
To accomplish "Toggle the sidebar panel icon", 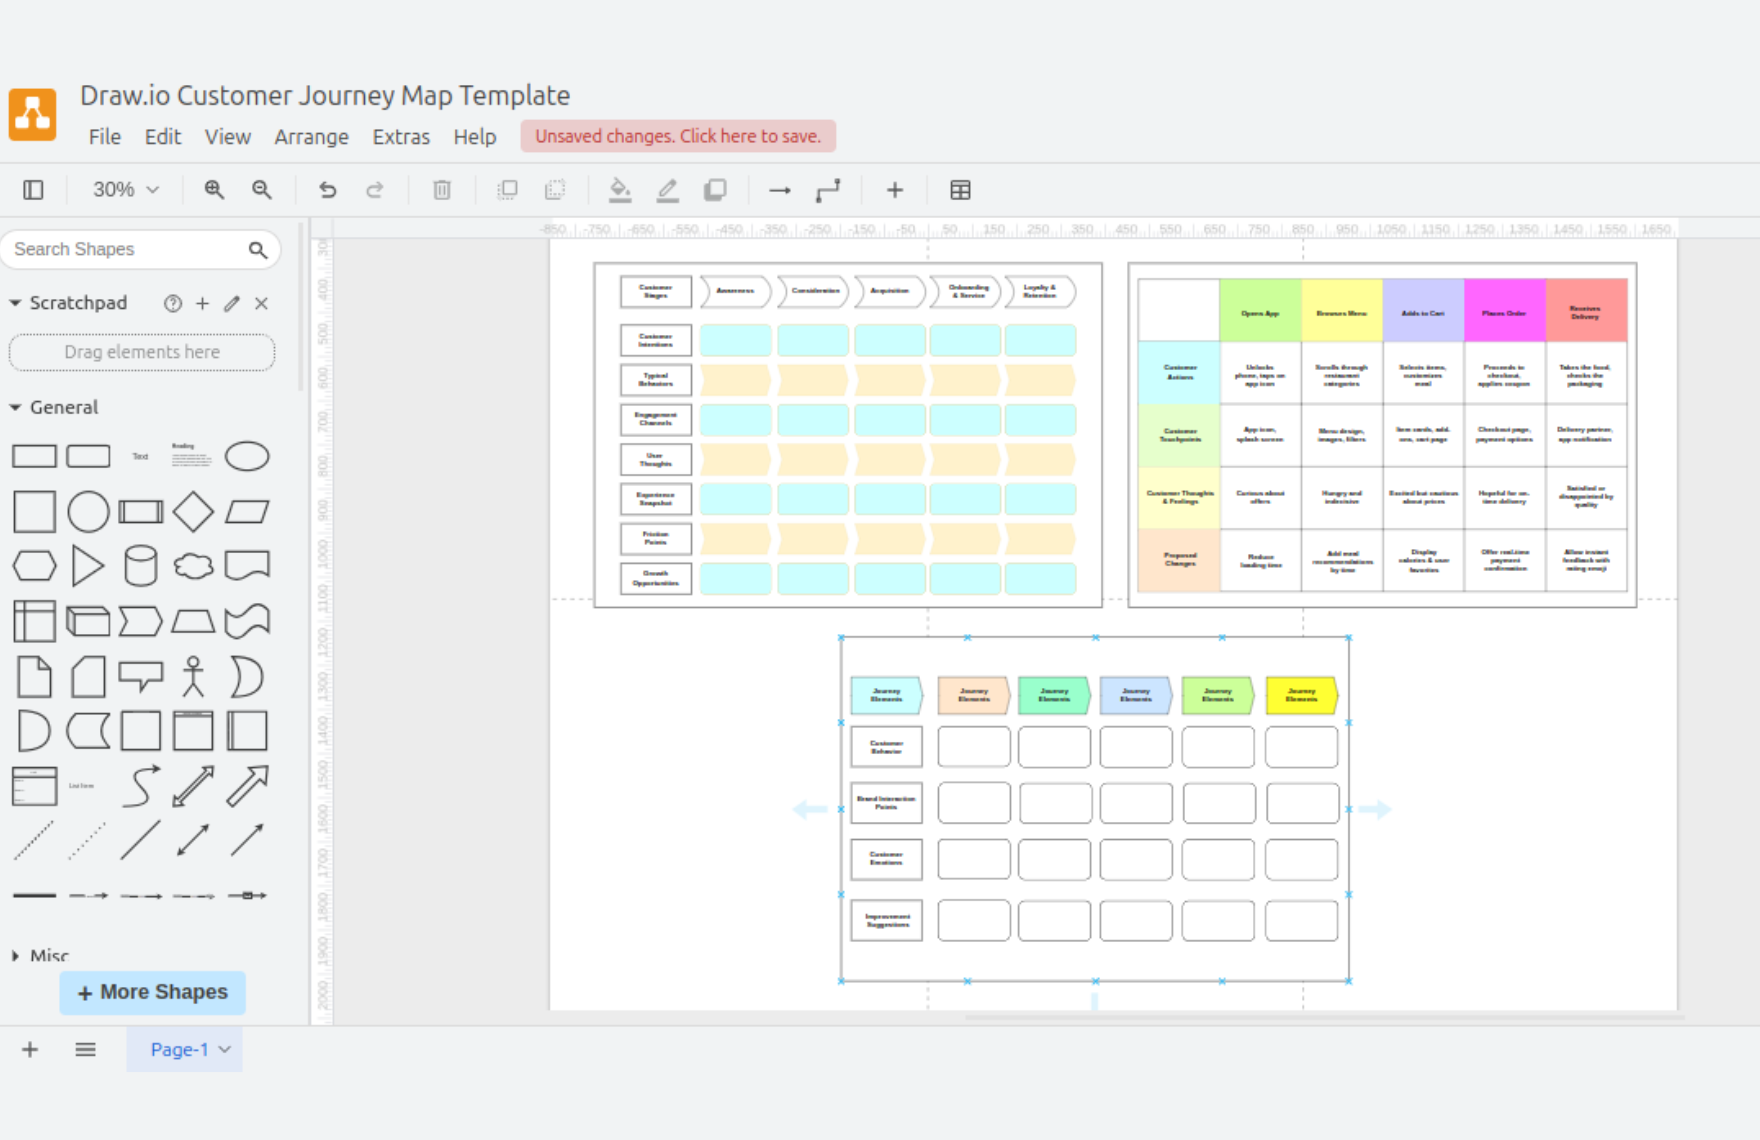I will 33,190.
